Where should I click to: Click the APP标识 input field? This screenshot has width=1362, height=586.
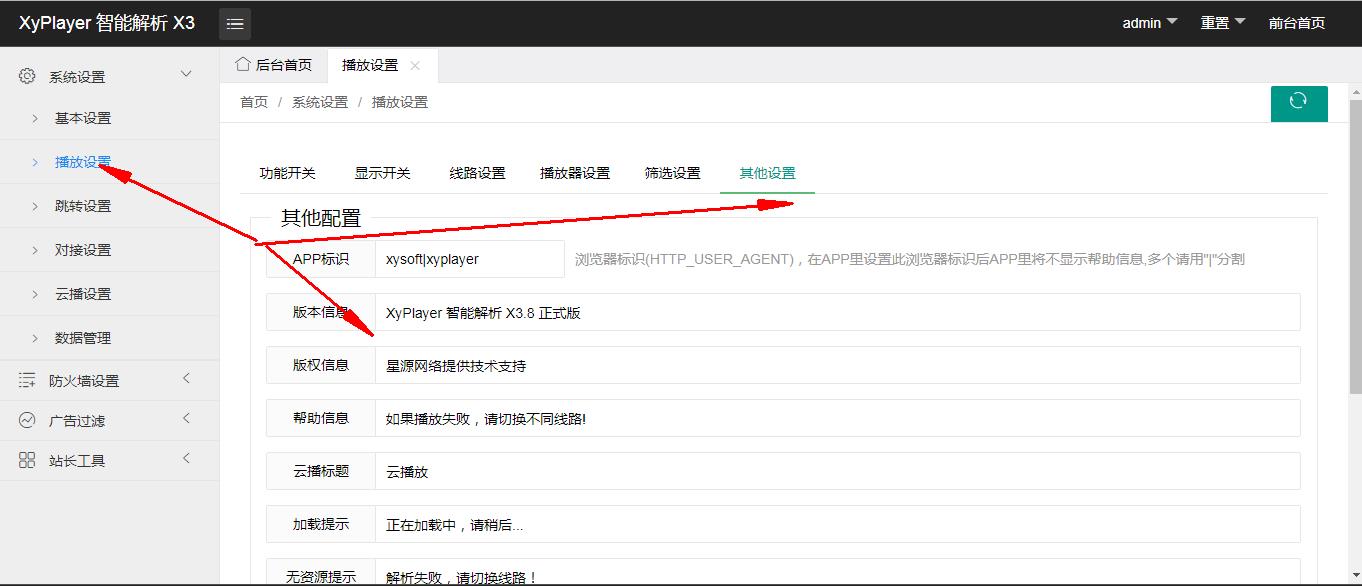tap(470, 259)
